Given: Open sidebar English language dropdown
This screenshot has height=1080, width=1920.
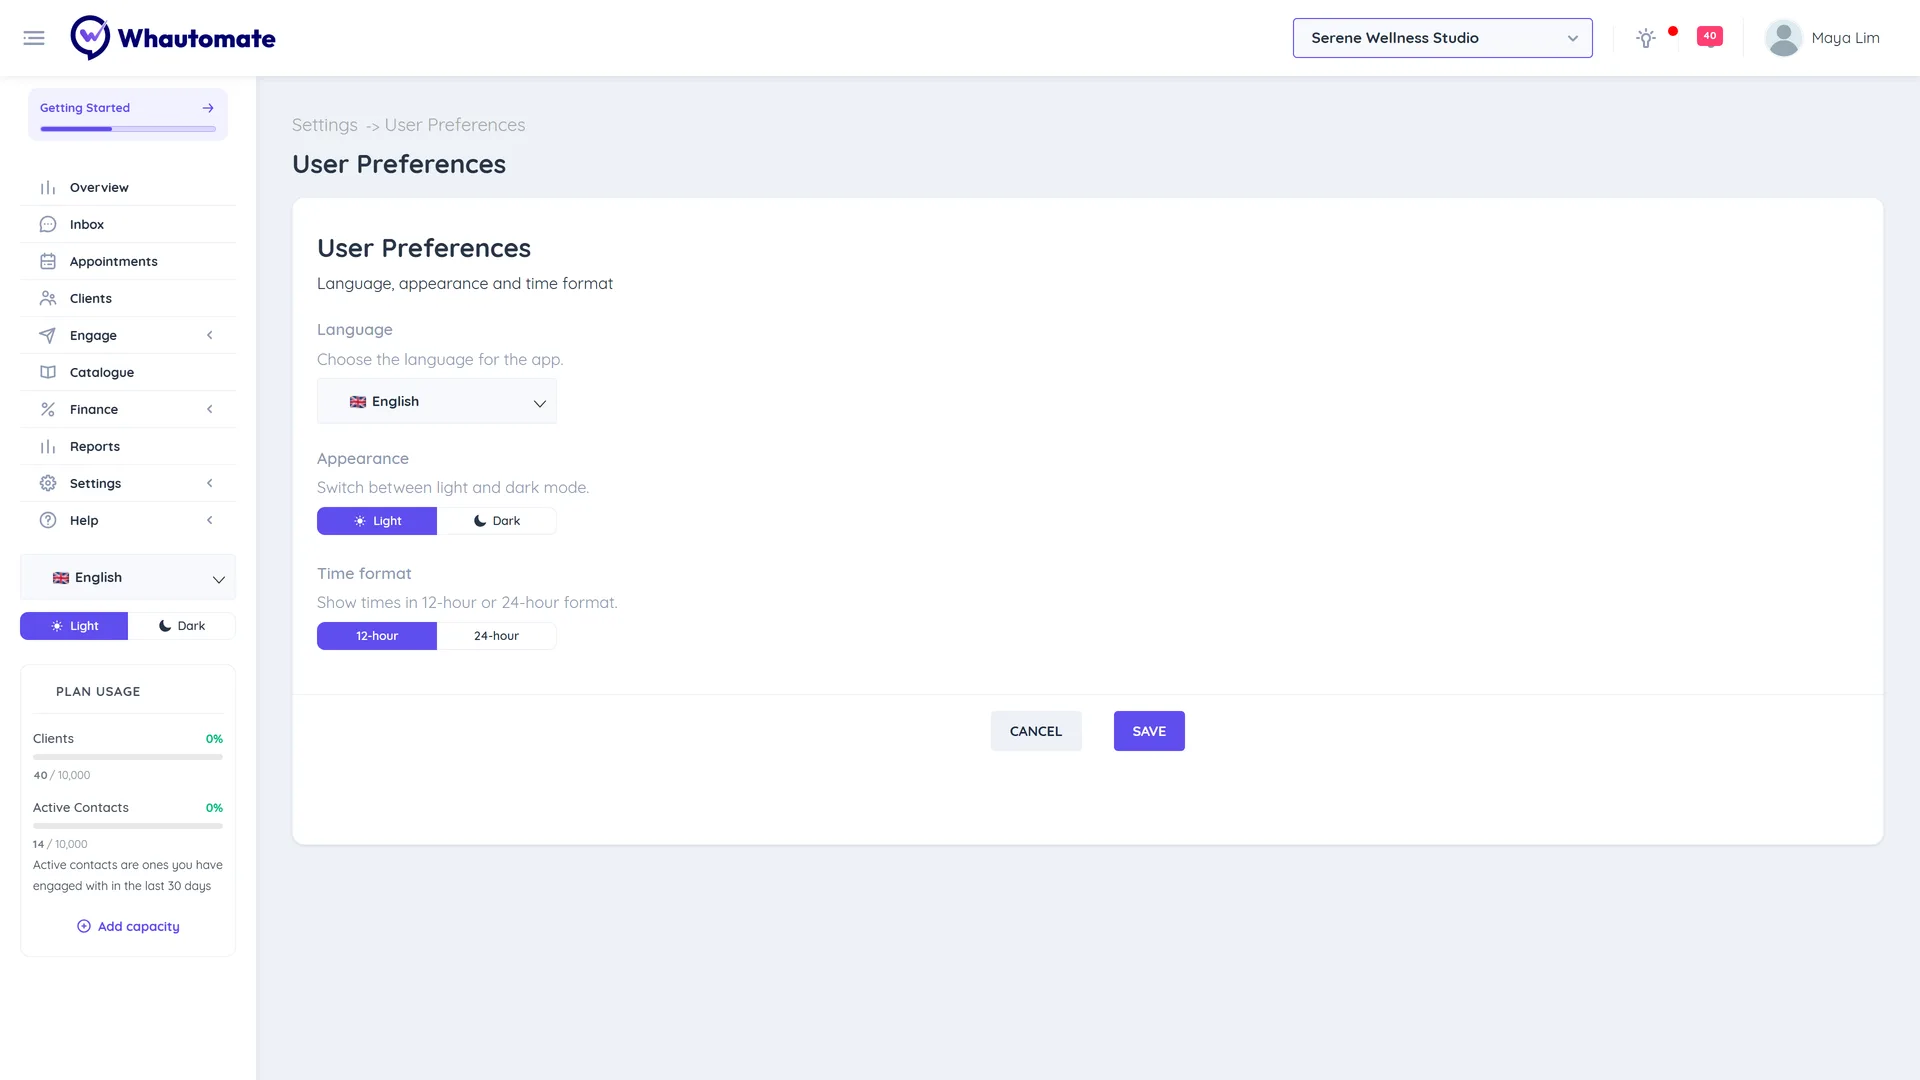Looking at the screenshot, I should (x=128, y=578).
